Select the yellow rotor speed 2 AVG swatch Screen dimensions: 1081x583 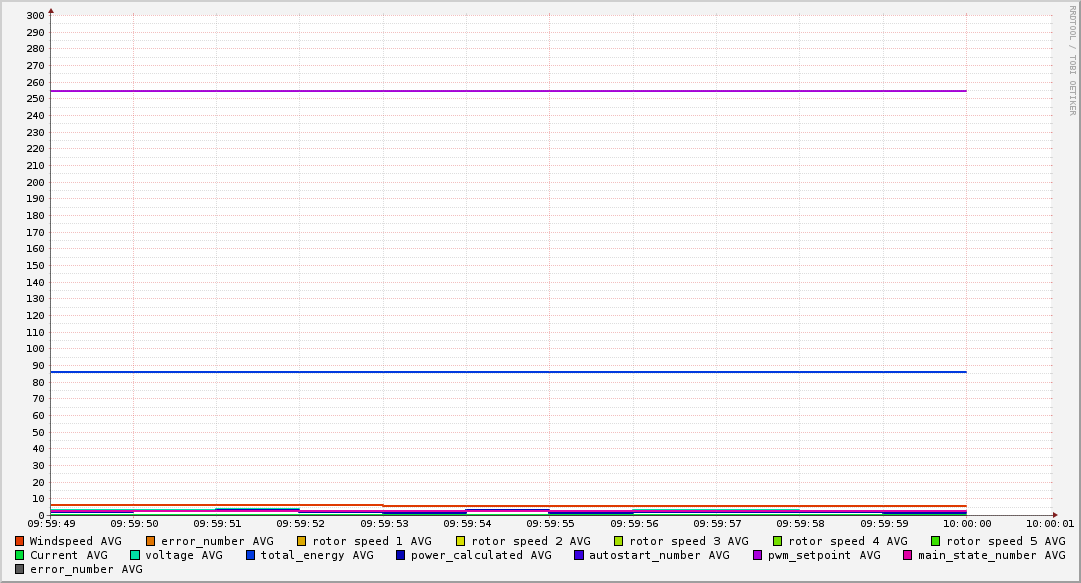461,541
